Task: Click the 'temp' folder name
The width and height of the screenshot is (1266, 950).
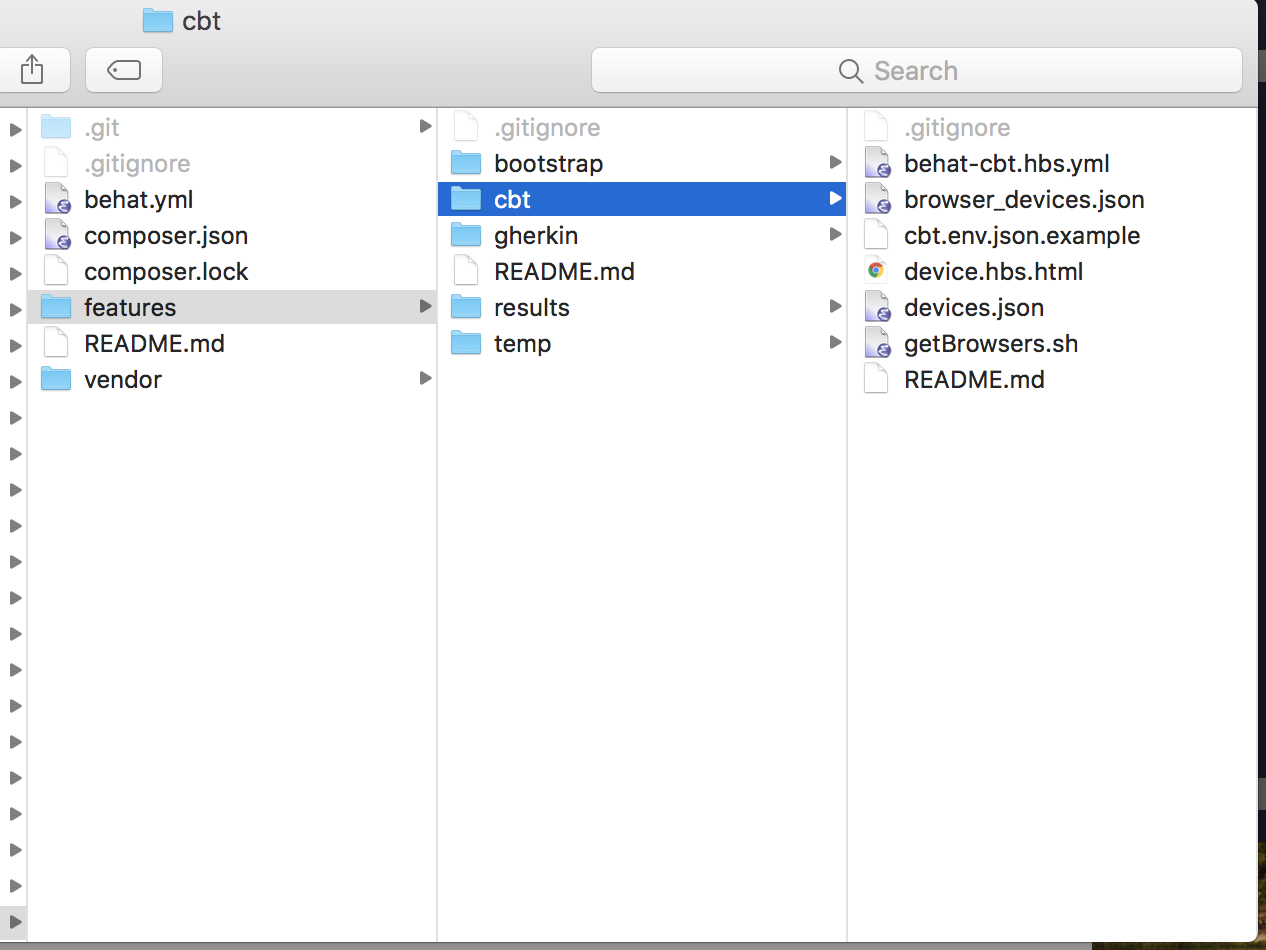Action: (523, 344)
